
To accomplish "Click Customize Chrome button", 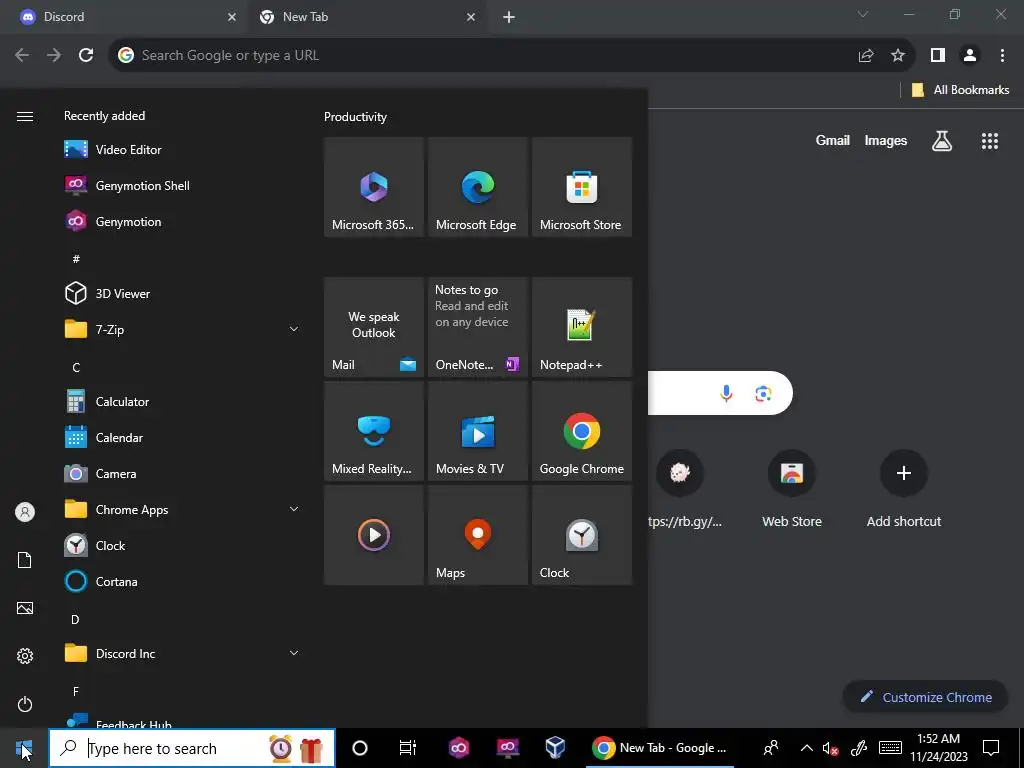I will 925,697.
